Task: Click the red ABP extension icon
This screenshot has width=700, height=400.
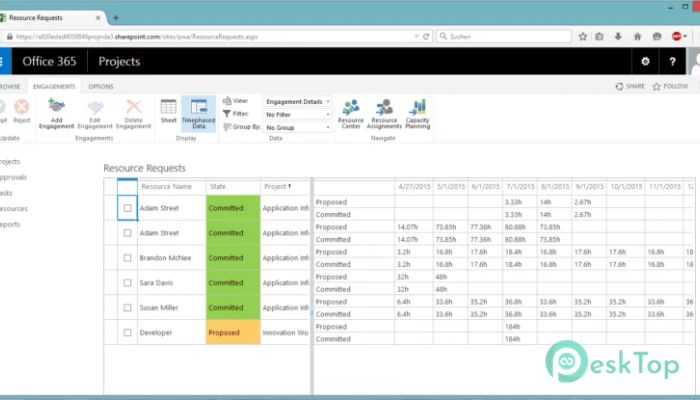Action: click(677, 37)
